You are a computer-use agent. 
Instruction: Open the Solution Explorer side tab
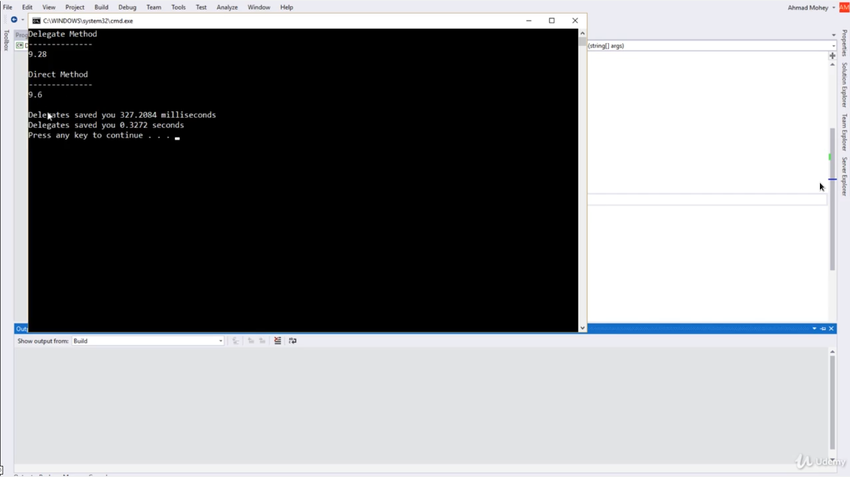844,85
